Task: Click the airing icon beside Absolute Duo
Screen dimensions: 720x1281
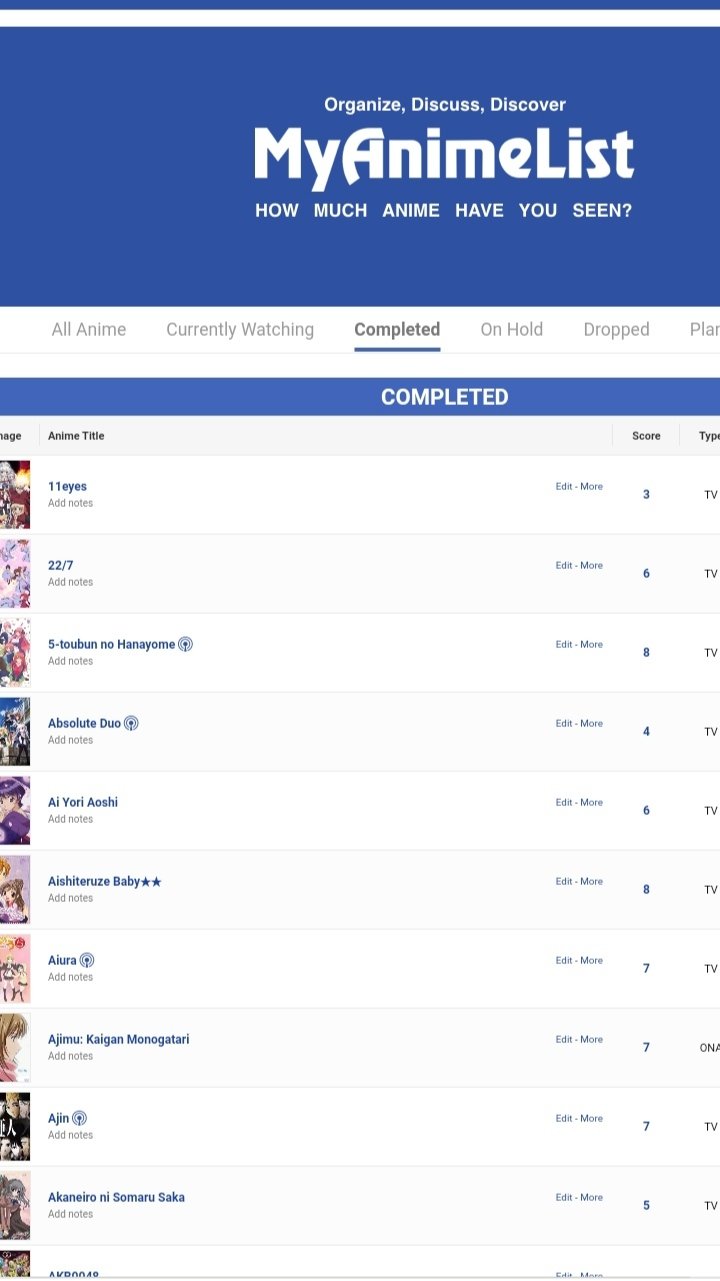Action: click(131, 723)
